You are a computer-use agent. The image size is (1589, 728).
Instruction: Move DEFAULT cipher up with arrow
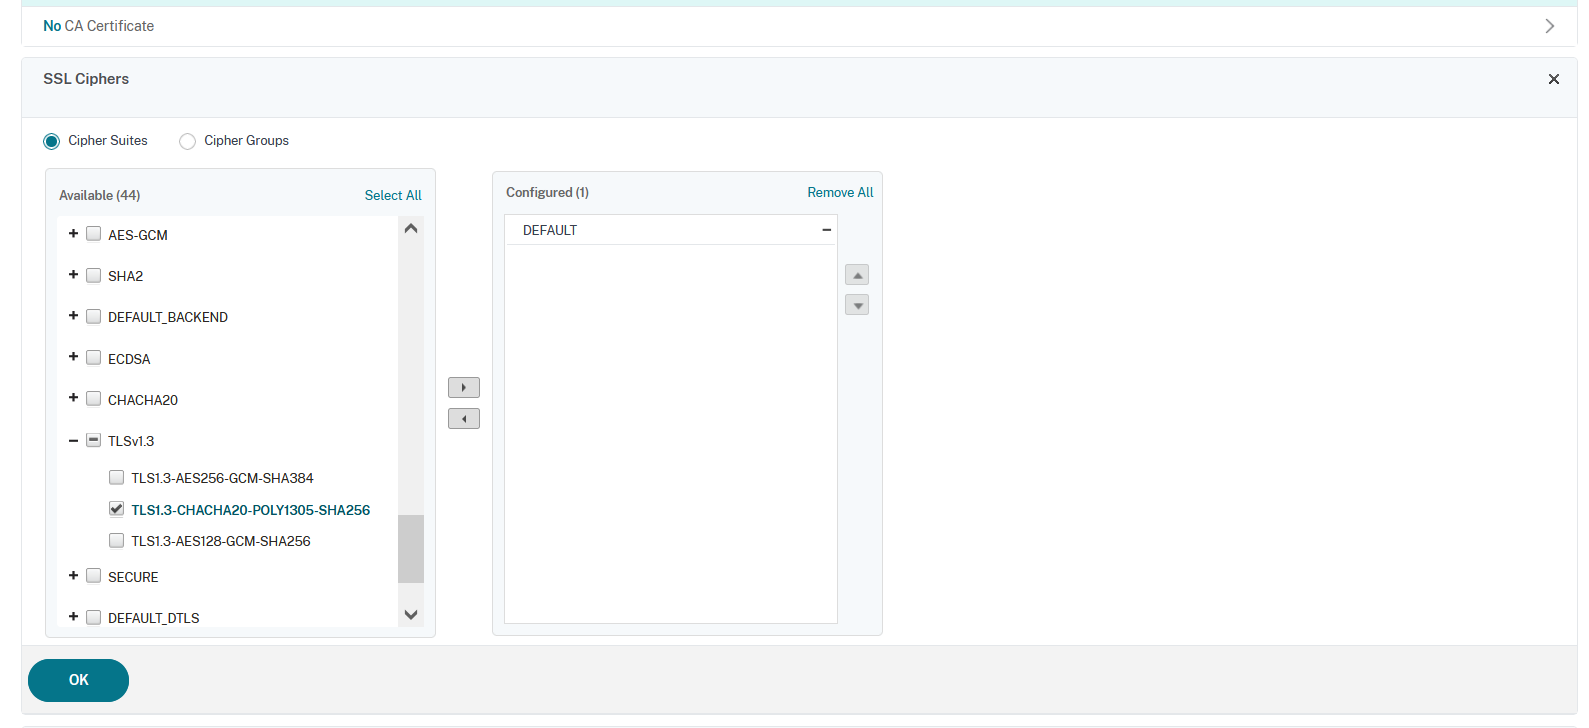click(x=857, y=275)
